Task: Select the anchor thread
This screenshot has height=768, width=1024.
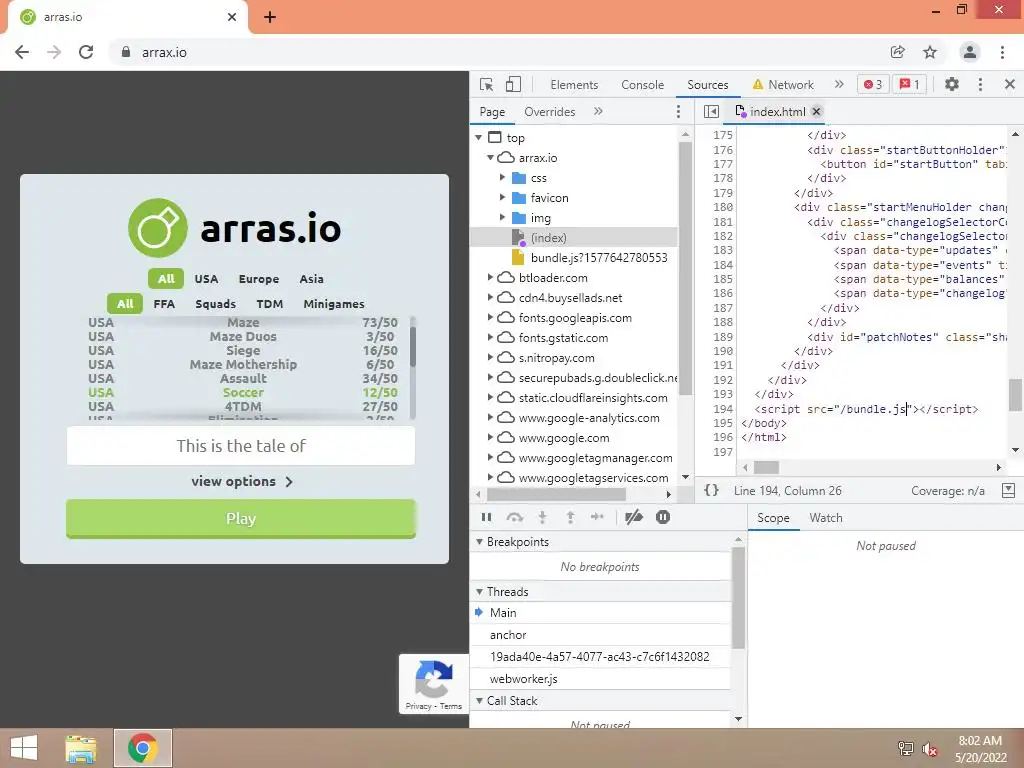Action: coord(600,635)
